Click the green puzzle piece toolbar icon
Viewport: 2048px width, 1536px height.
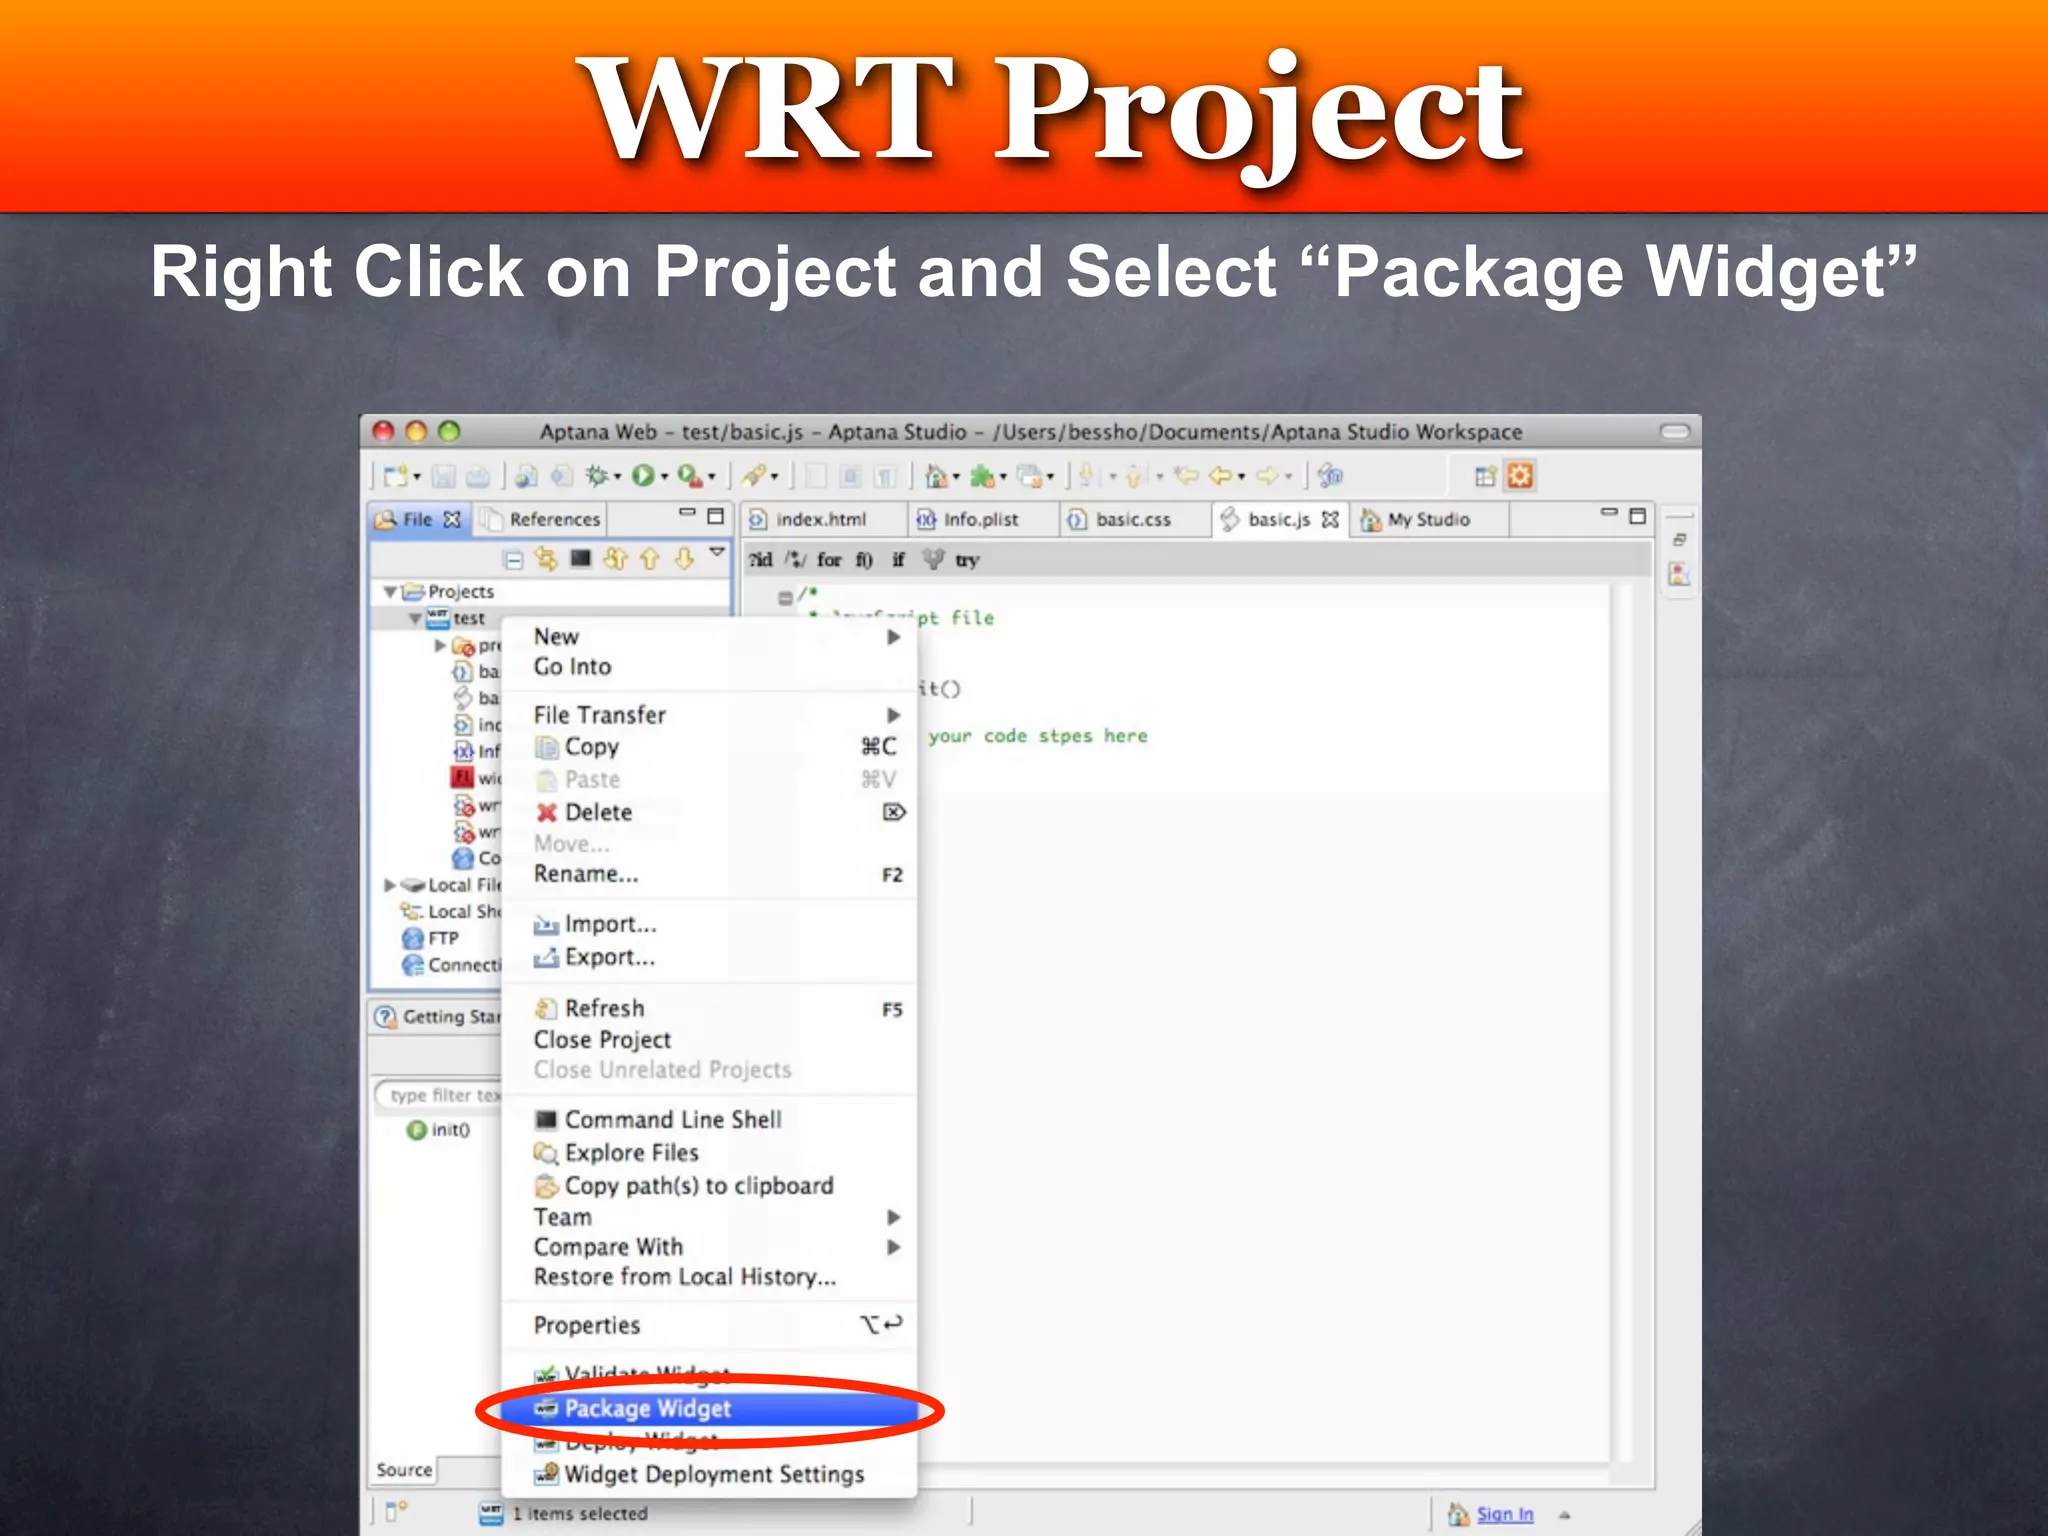pyautogui.click(x=982, y=476)
